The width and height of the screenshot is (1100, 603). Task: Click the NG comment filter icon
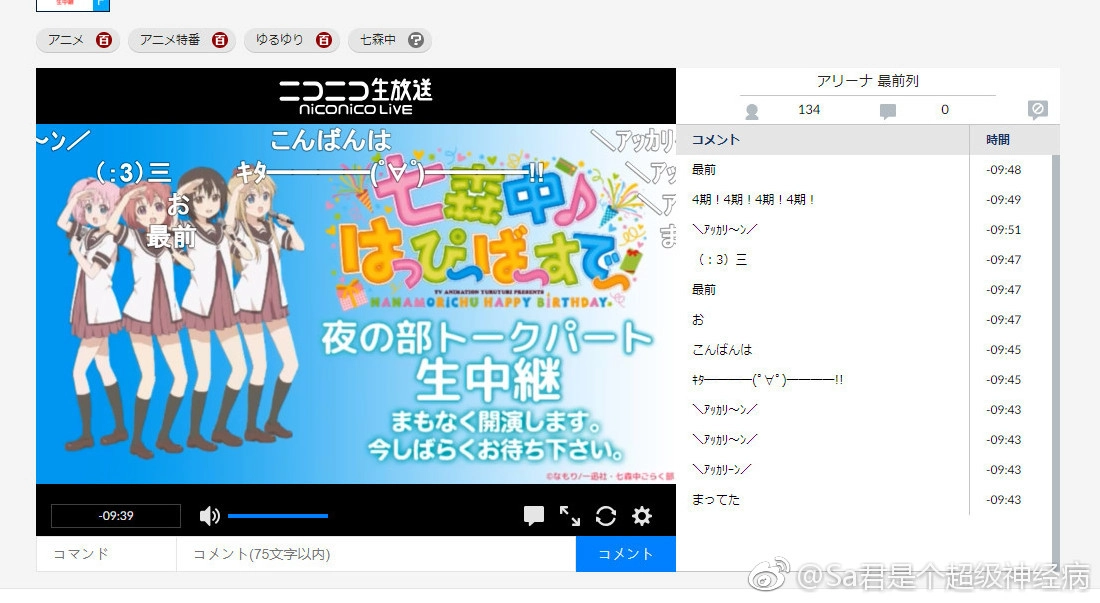[1038, 110]
